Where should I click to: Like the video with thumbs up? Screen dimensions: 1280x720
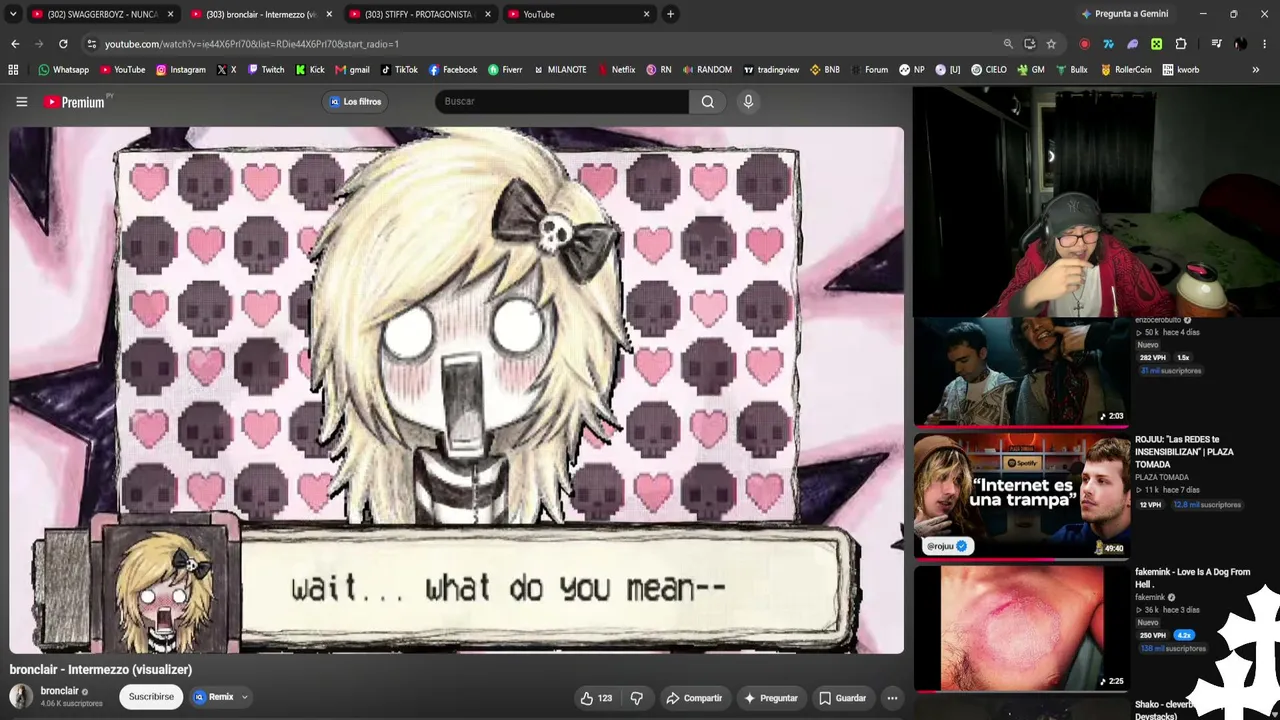tap(596, 698)
